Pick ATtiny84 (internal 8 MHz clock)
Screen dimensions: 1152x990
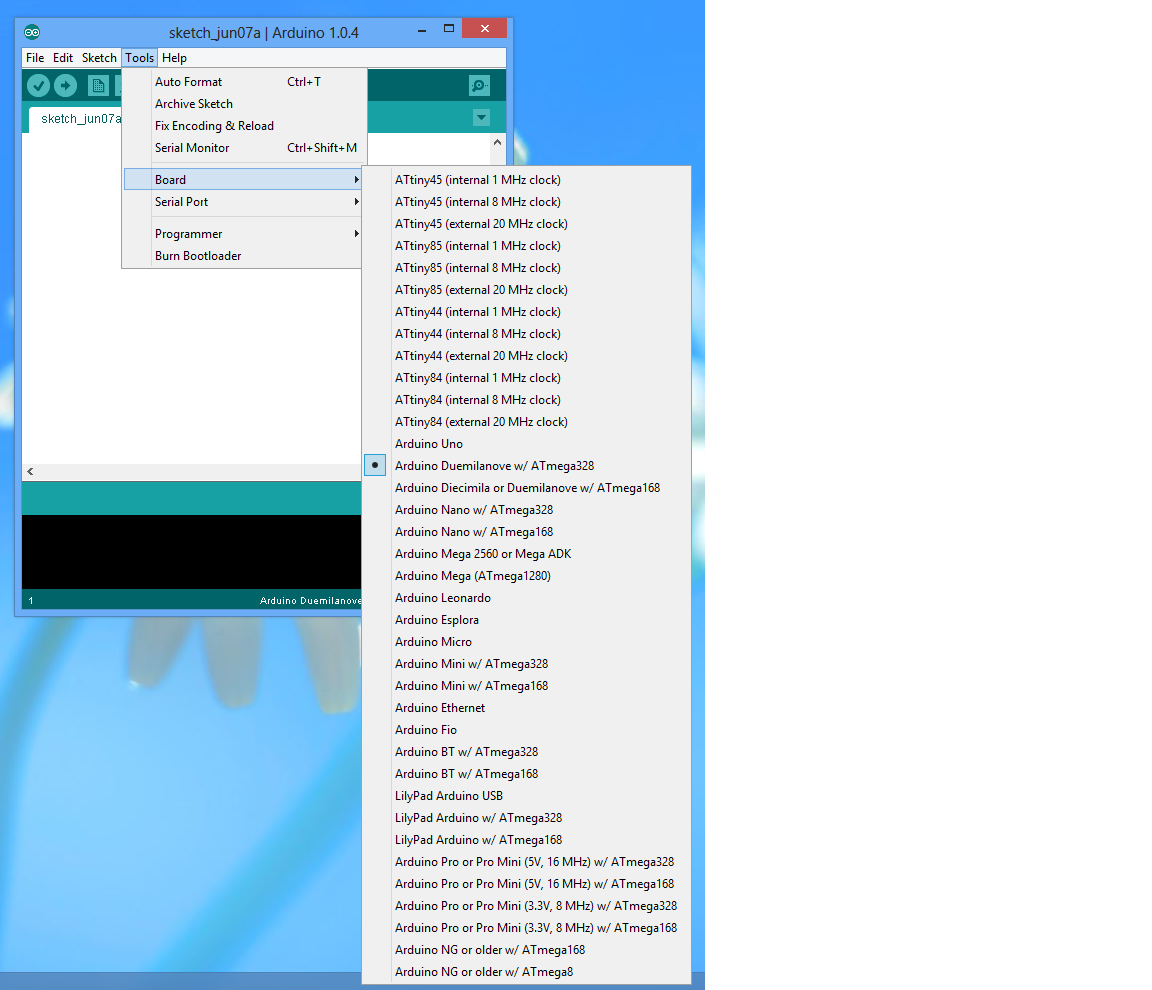[x=526, y=400]
